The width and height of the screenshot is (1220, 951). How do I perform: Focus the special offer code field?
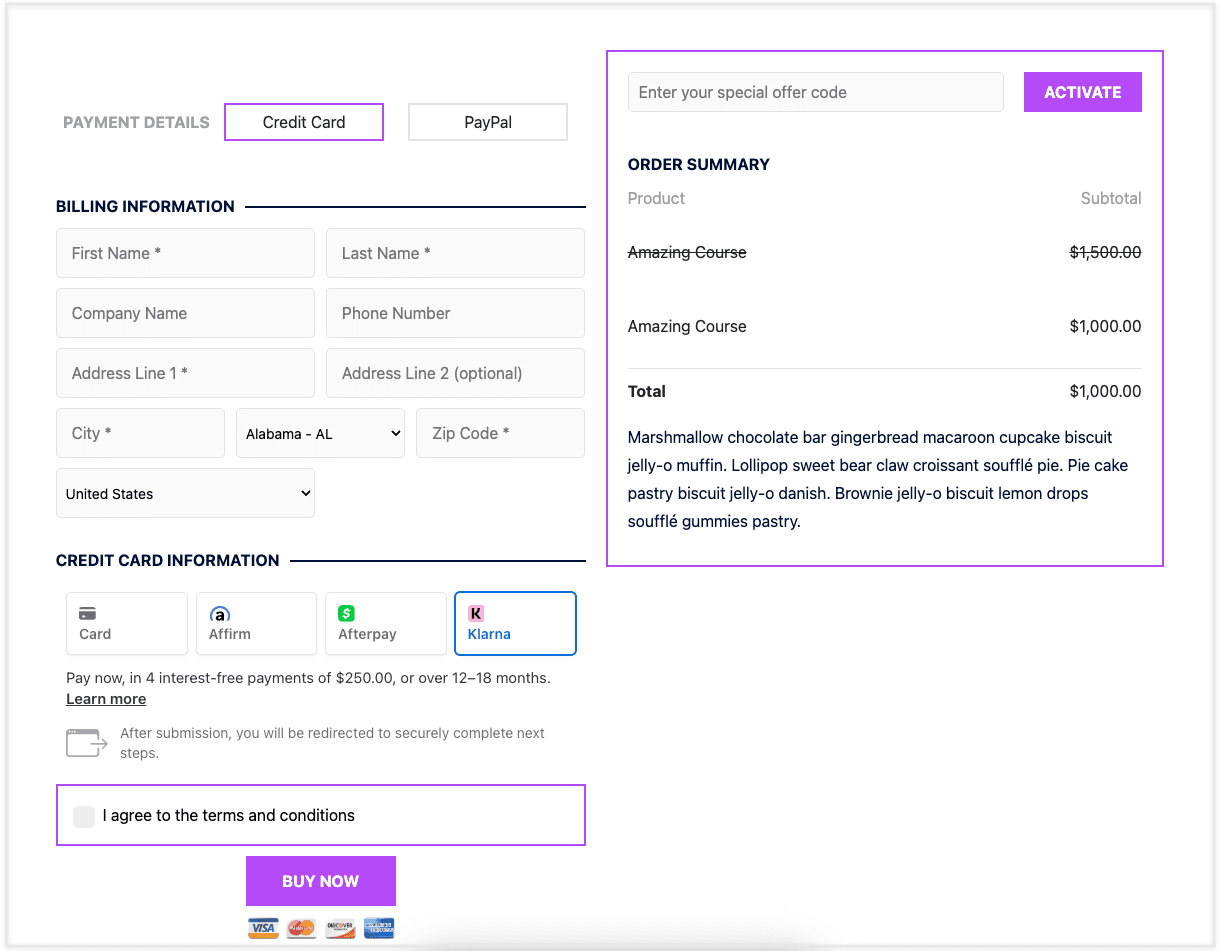tap(815, 92)
